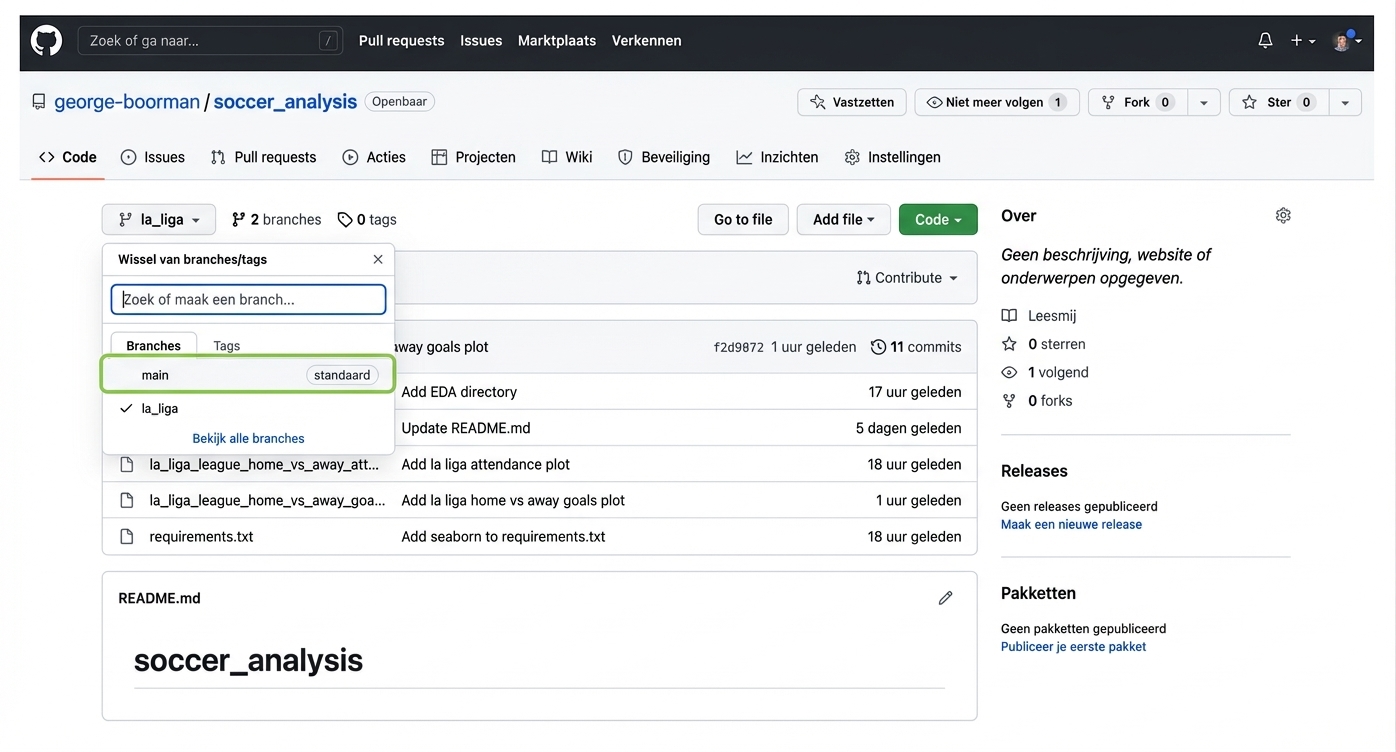Open the Over section settings gear
Screen dimensions: 1396x752
(1283, 216)
